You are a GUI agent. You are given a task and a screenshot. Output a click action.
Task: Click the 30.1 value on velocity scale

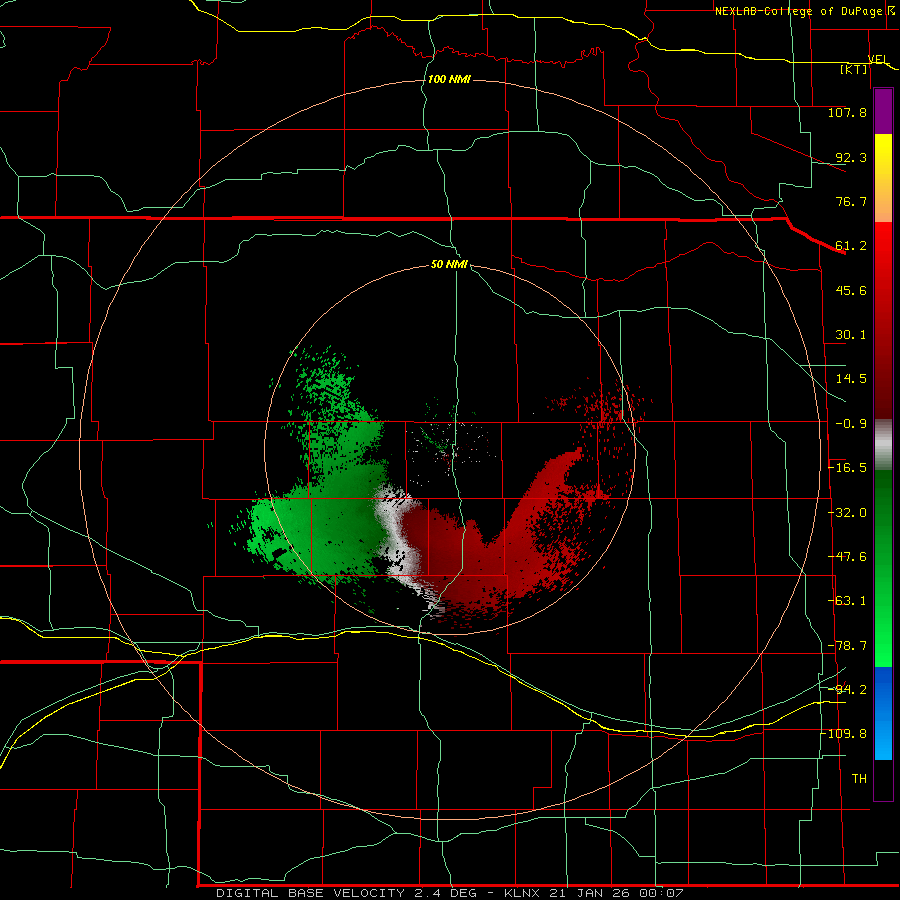point(851,335)
